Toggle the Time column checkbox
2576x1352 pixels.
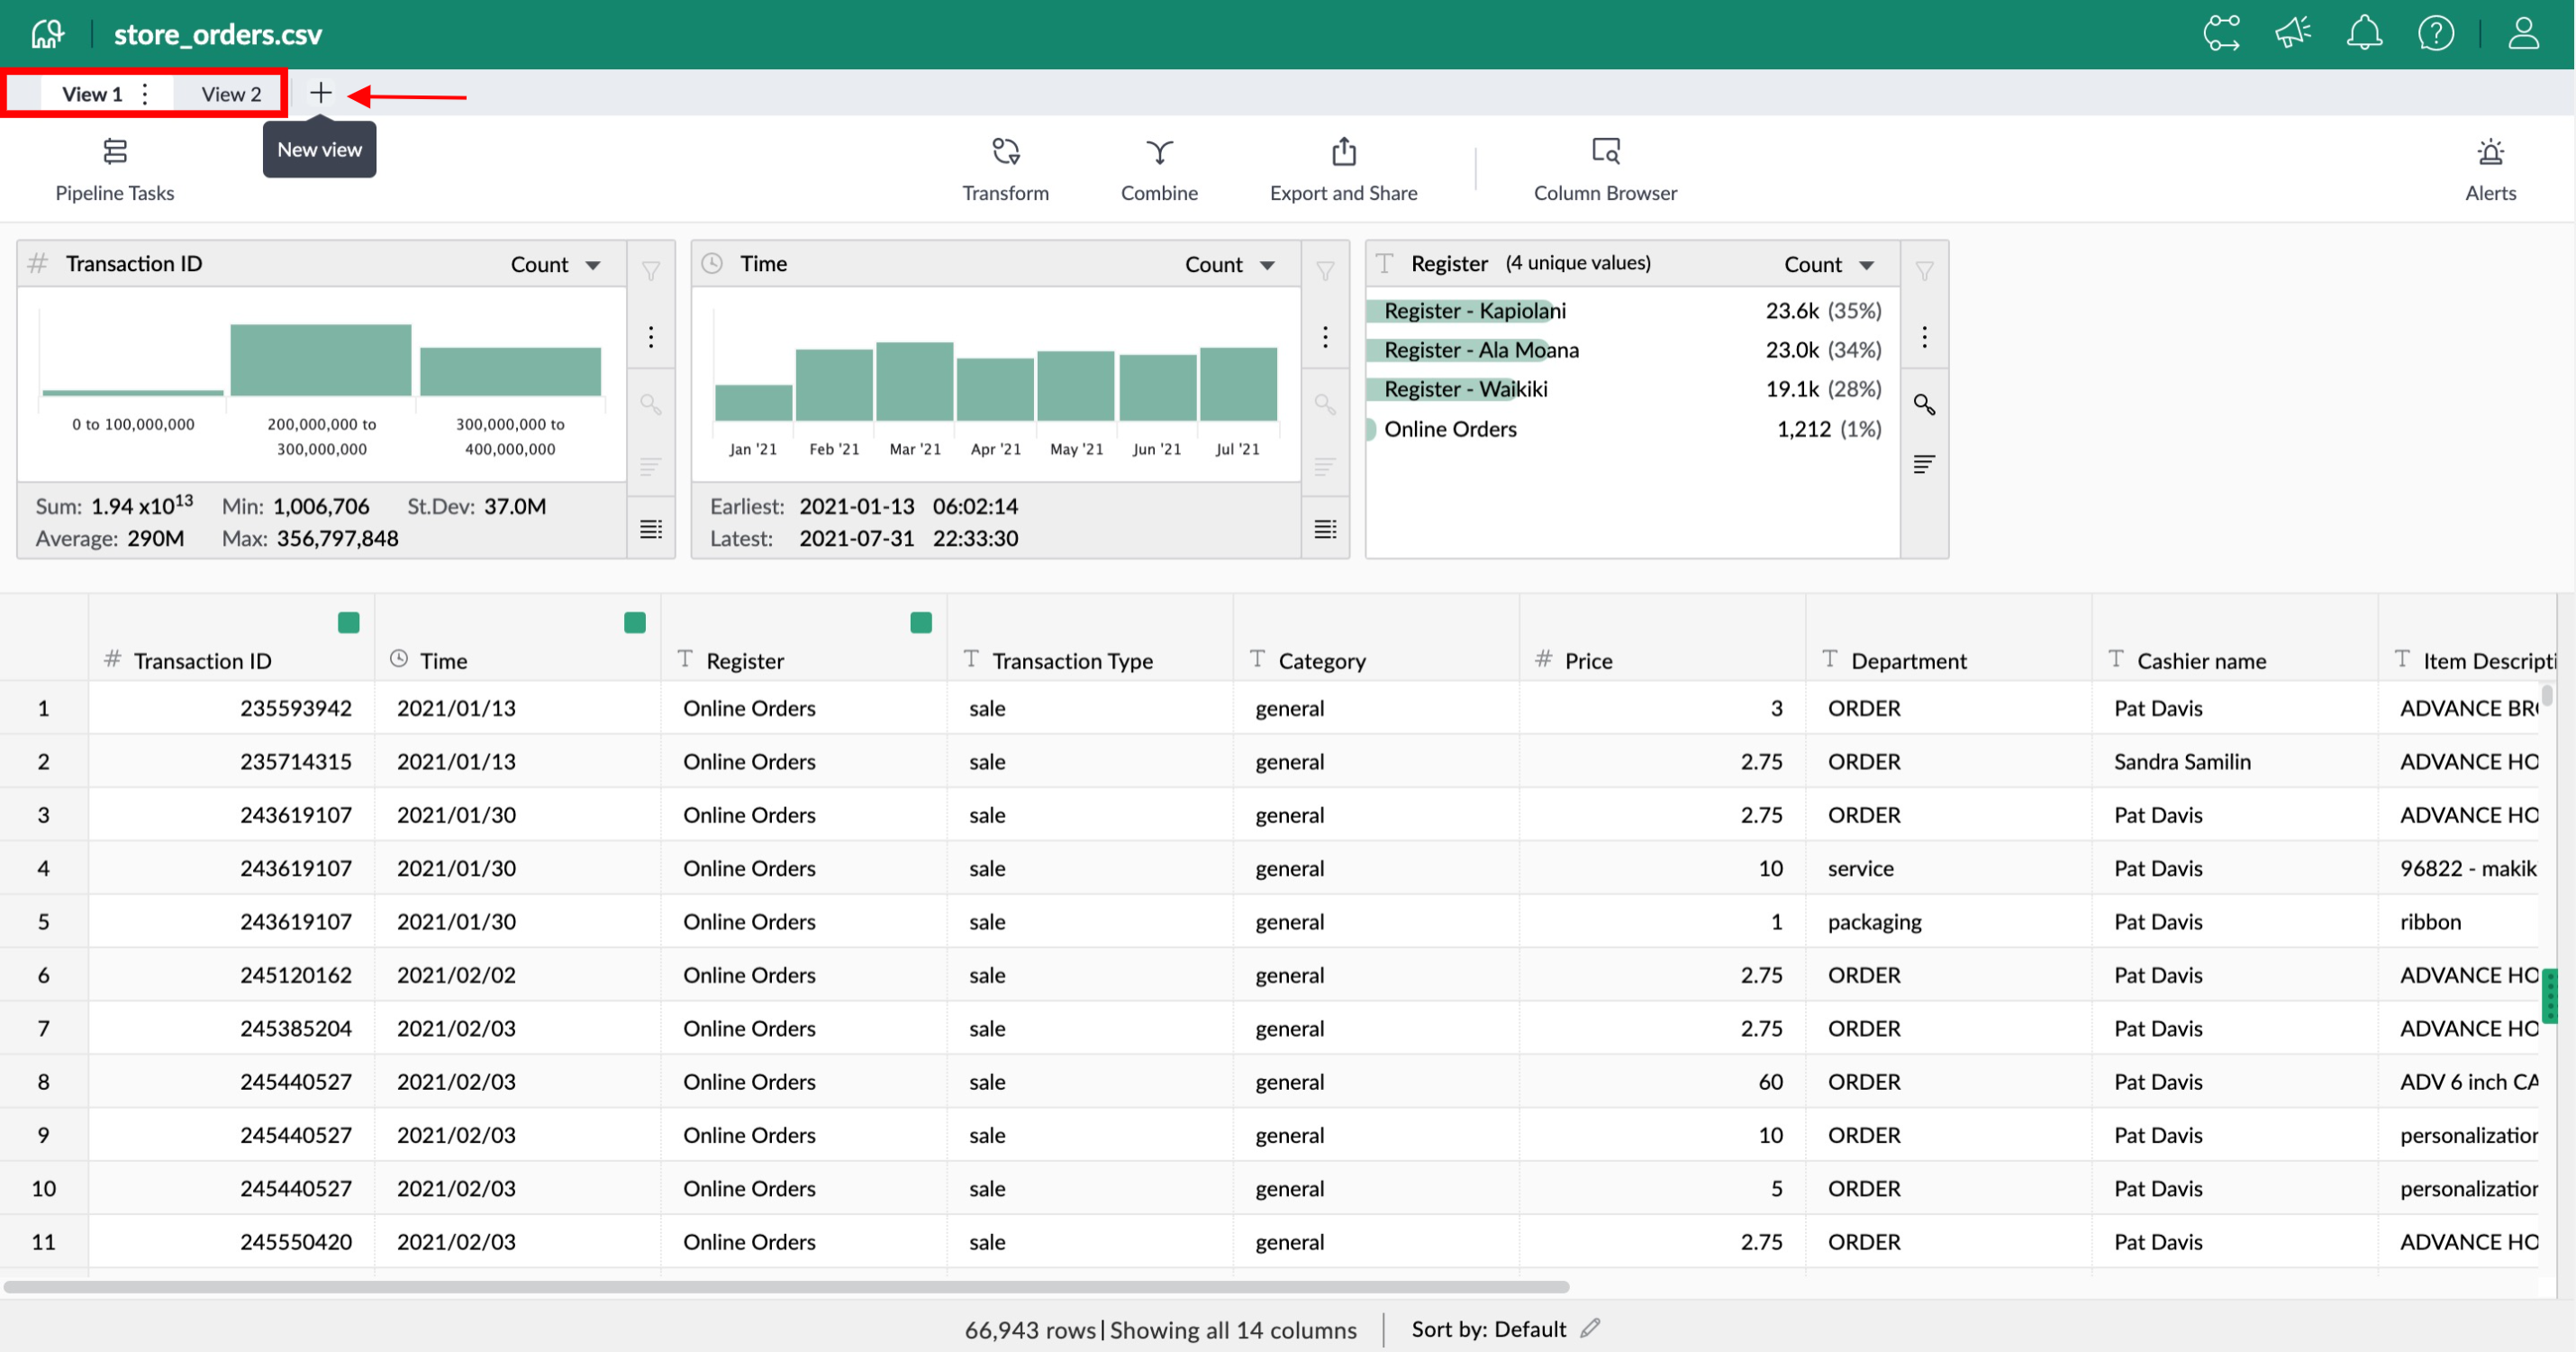[634, 621]
